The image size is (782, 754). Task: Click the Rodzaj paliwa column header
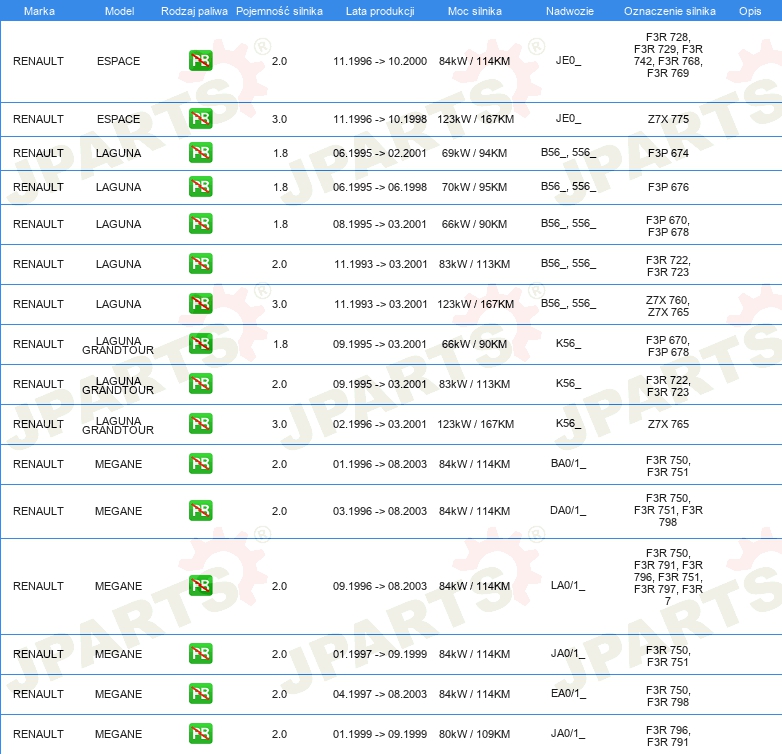[x=193, y=10]
